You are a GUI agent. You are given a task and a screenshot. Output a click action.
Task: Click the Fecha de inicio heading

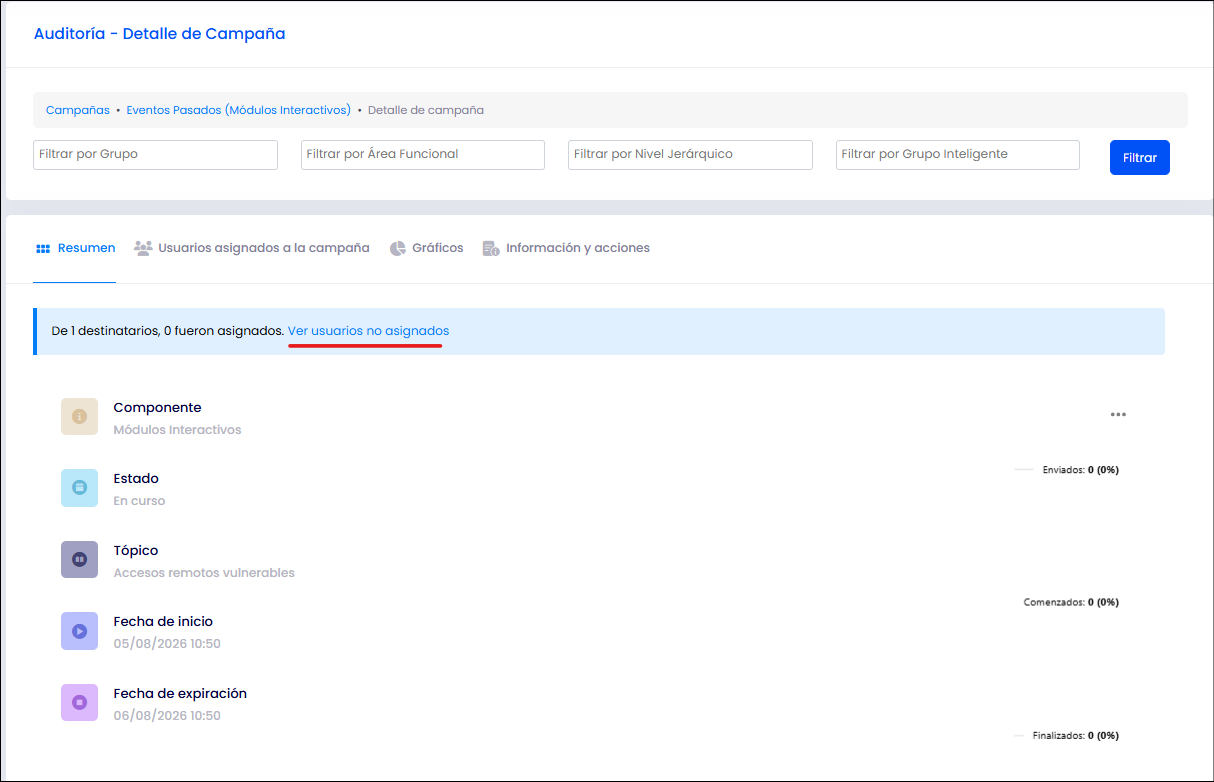click(163, 622)
